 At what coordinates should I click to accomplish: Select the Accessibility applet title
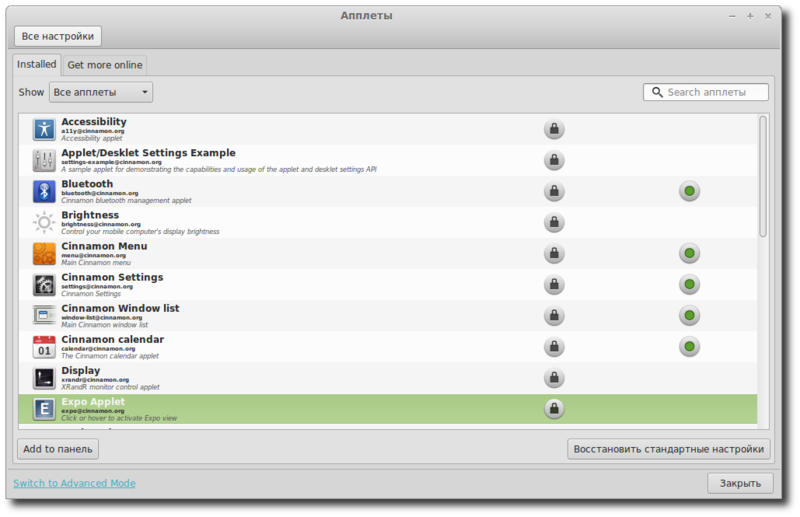pos(94,121)
